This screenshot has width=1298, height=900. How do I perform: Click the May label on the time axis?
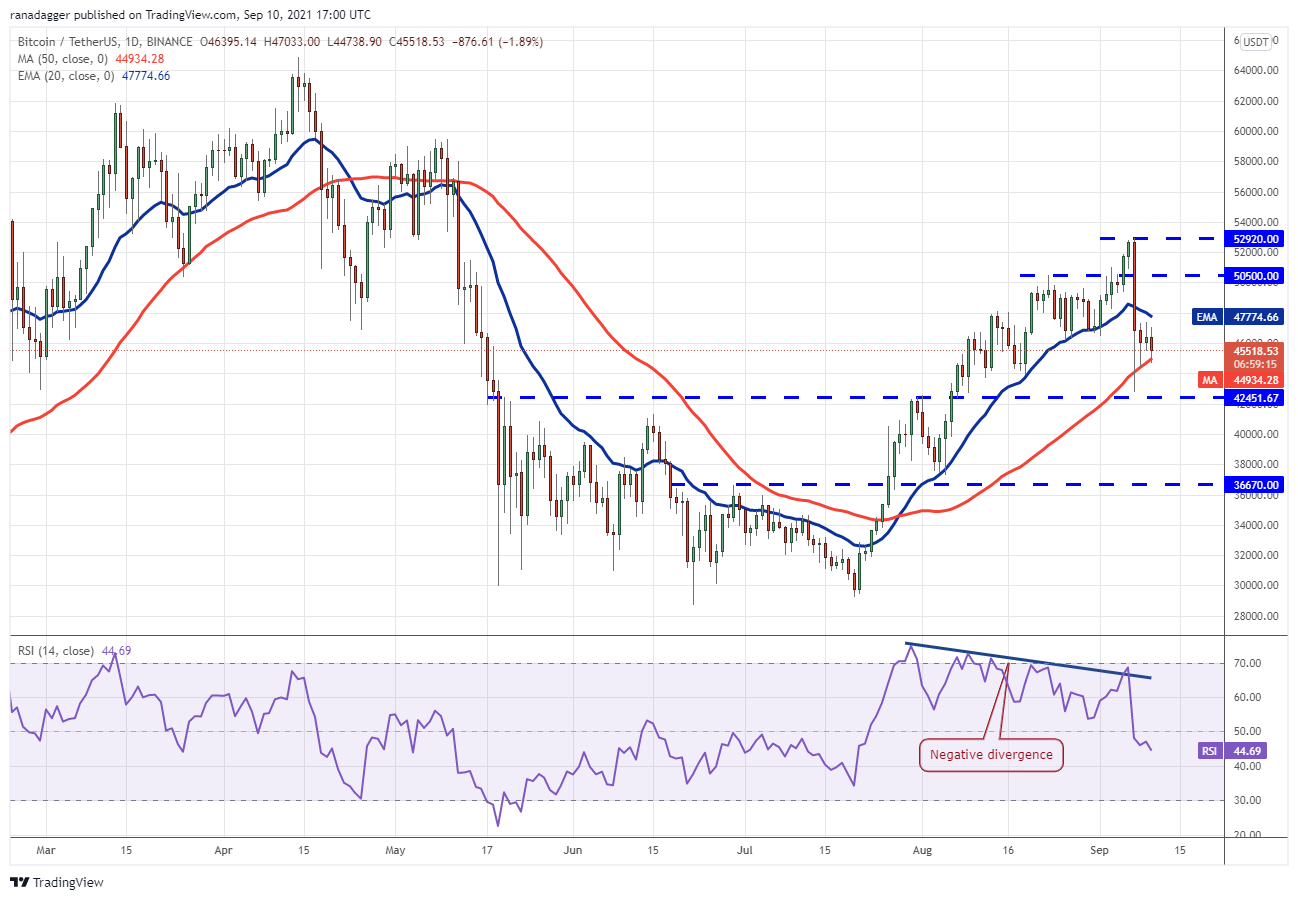point(395,851)
